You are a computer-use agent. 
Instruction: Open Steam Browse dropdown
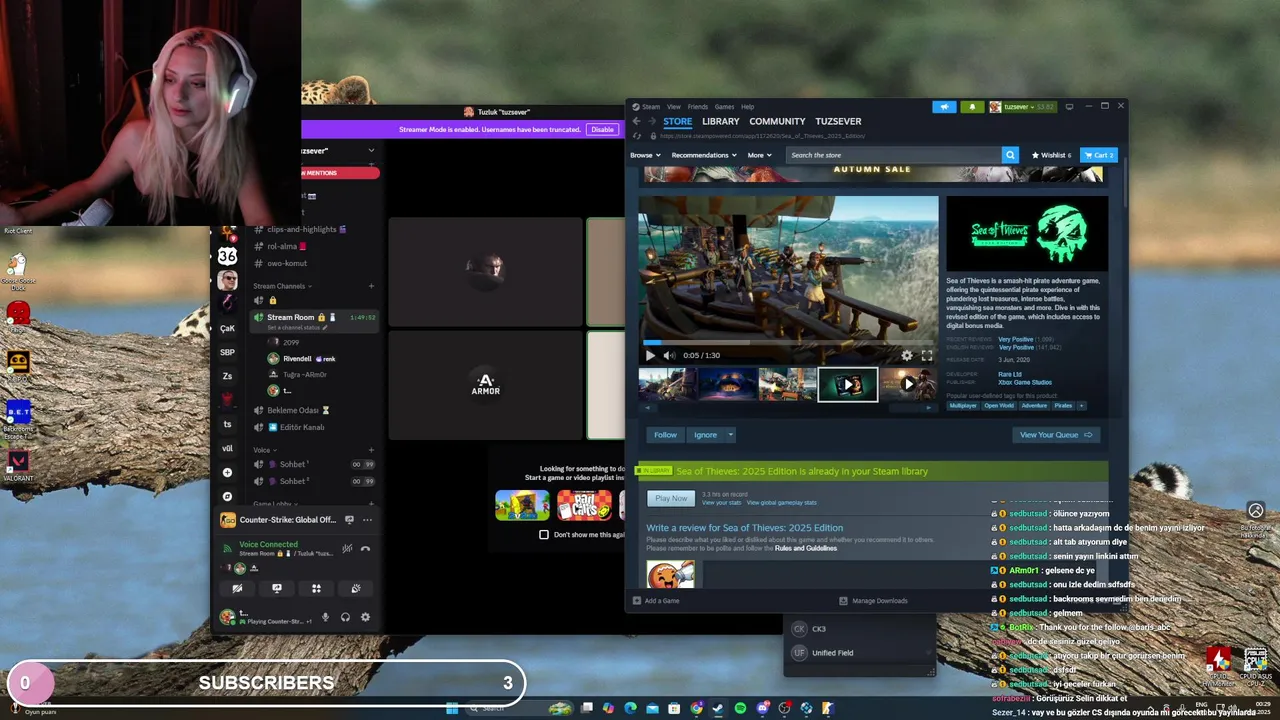click(645, 155)
